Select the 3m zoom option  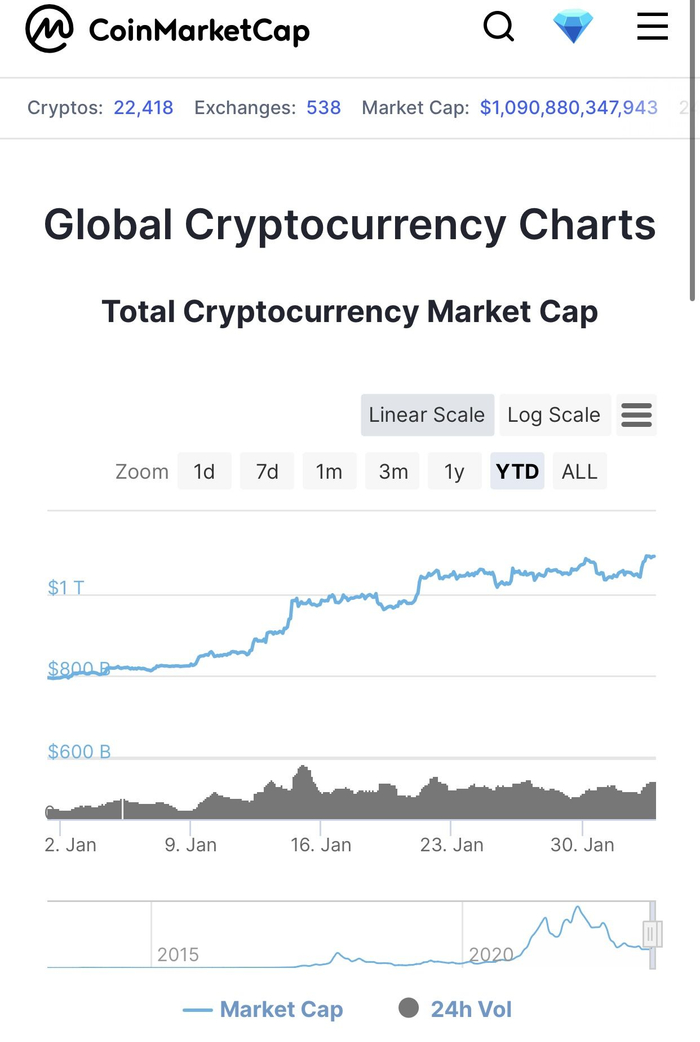(393, 471)
